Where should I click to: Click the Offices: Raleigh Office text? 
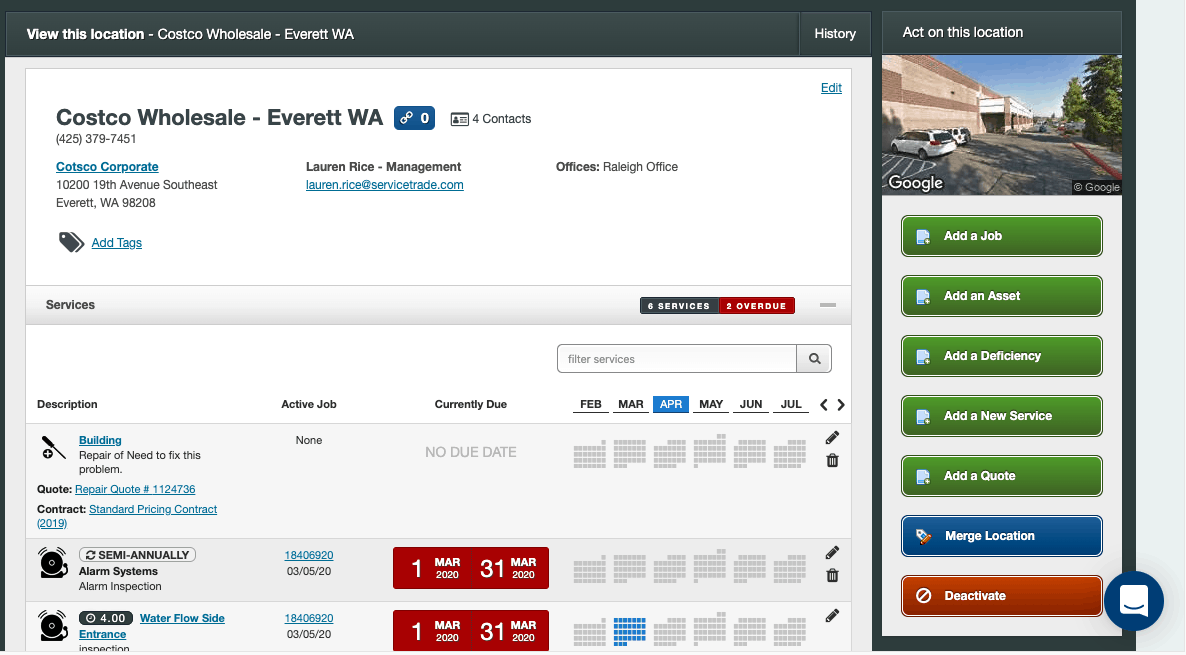[616, 166]
